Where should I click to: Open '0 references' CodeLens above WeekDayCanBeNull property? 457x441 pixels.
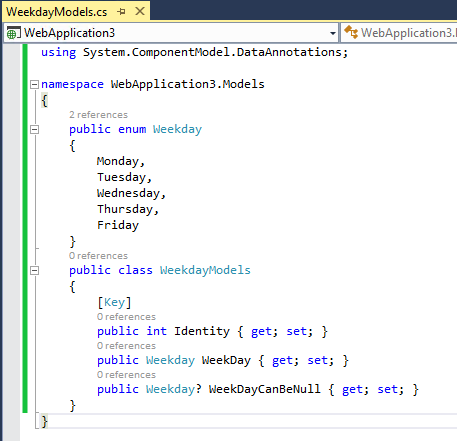[x=126, y=375]
